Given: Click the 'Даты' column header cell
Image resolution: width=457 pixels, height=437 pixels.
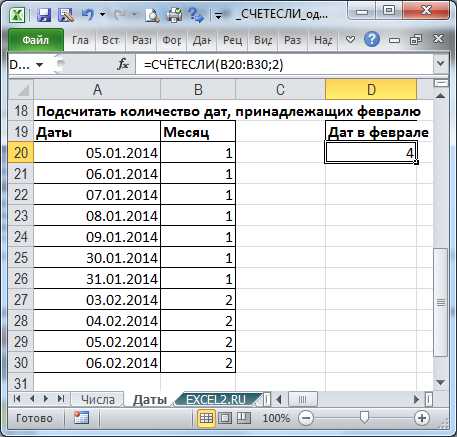Looking at the screenshot, I should point(97,132).
